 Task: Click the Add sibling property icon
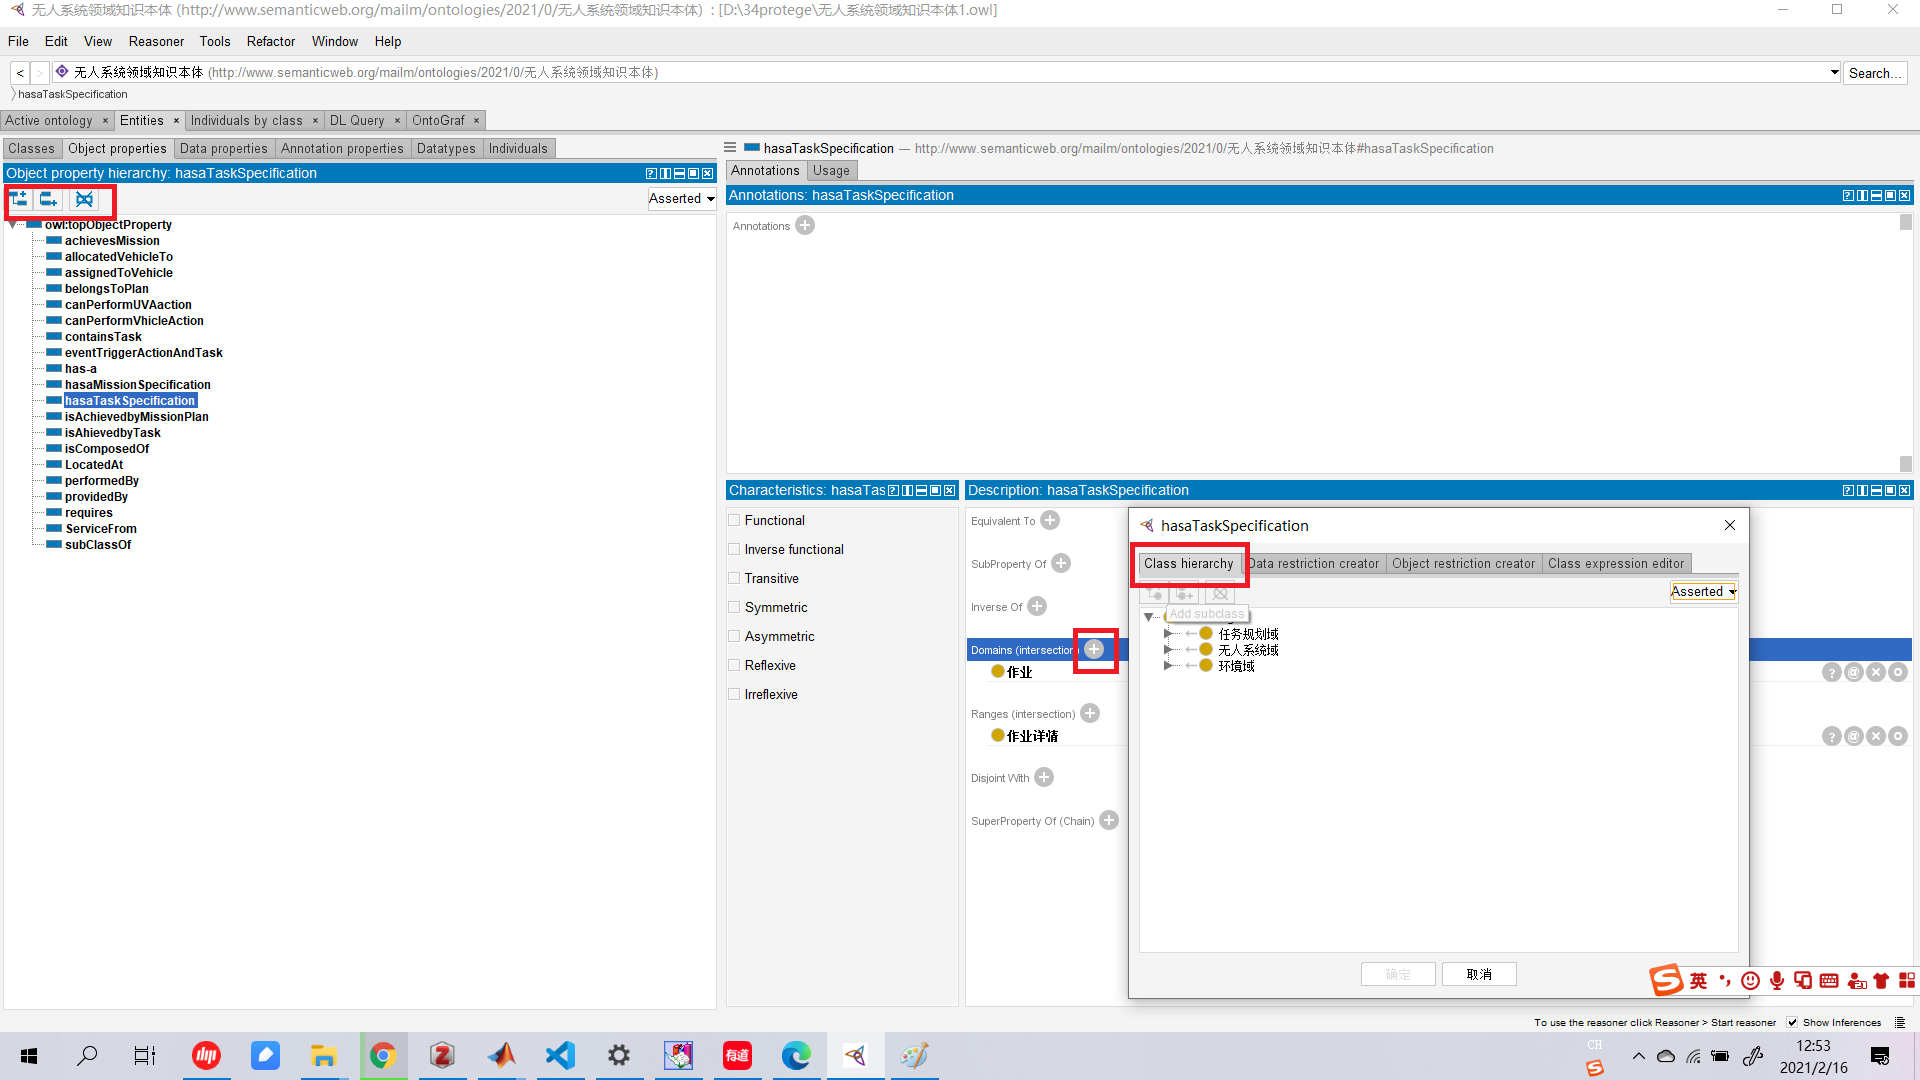click(x=48, y=199)
